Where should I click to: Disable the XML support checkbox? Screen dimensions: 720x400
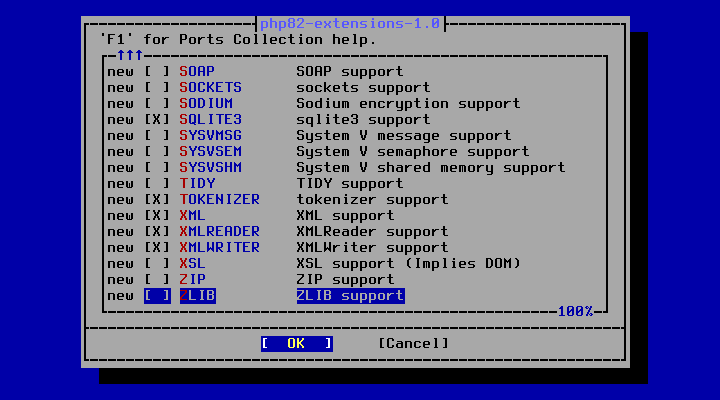point(157,216)
